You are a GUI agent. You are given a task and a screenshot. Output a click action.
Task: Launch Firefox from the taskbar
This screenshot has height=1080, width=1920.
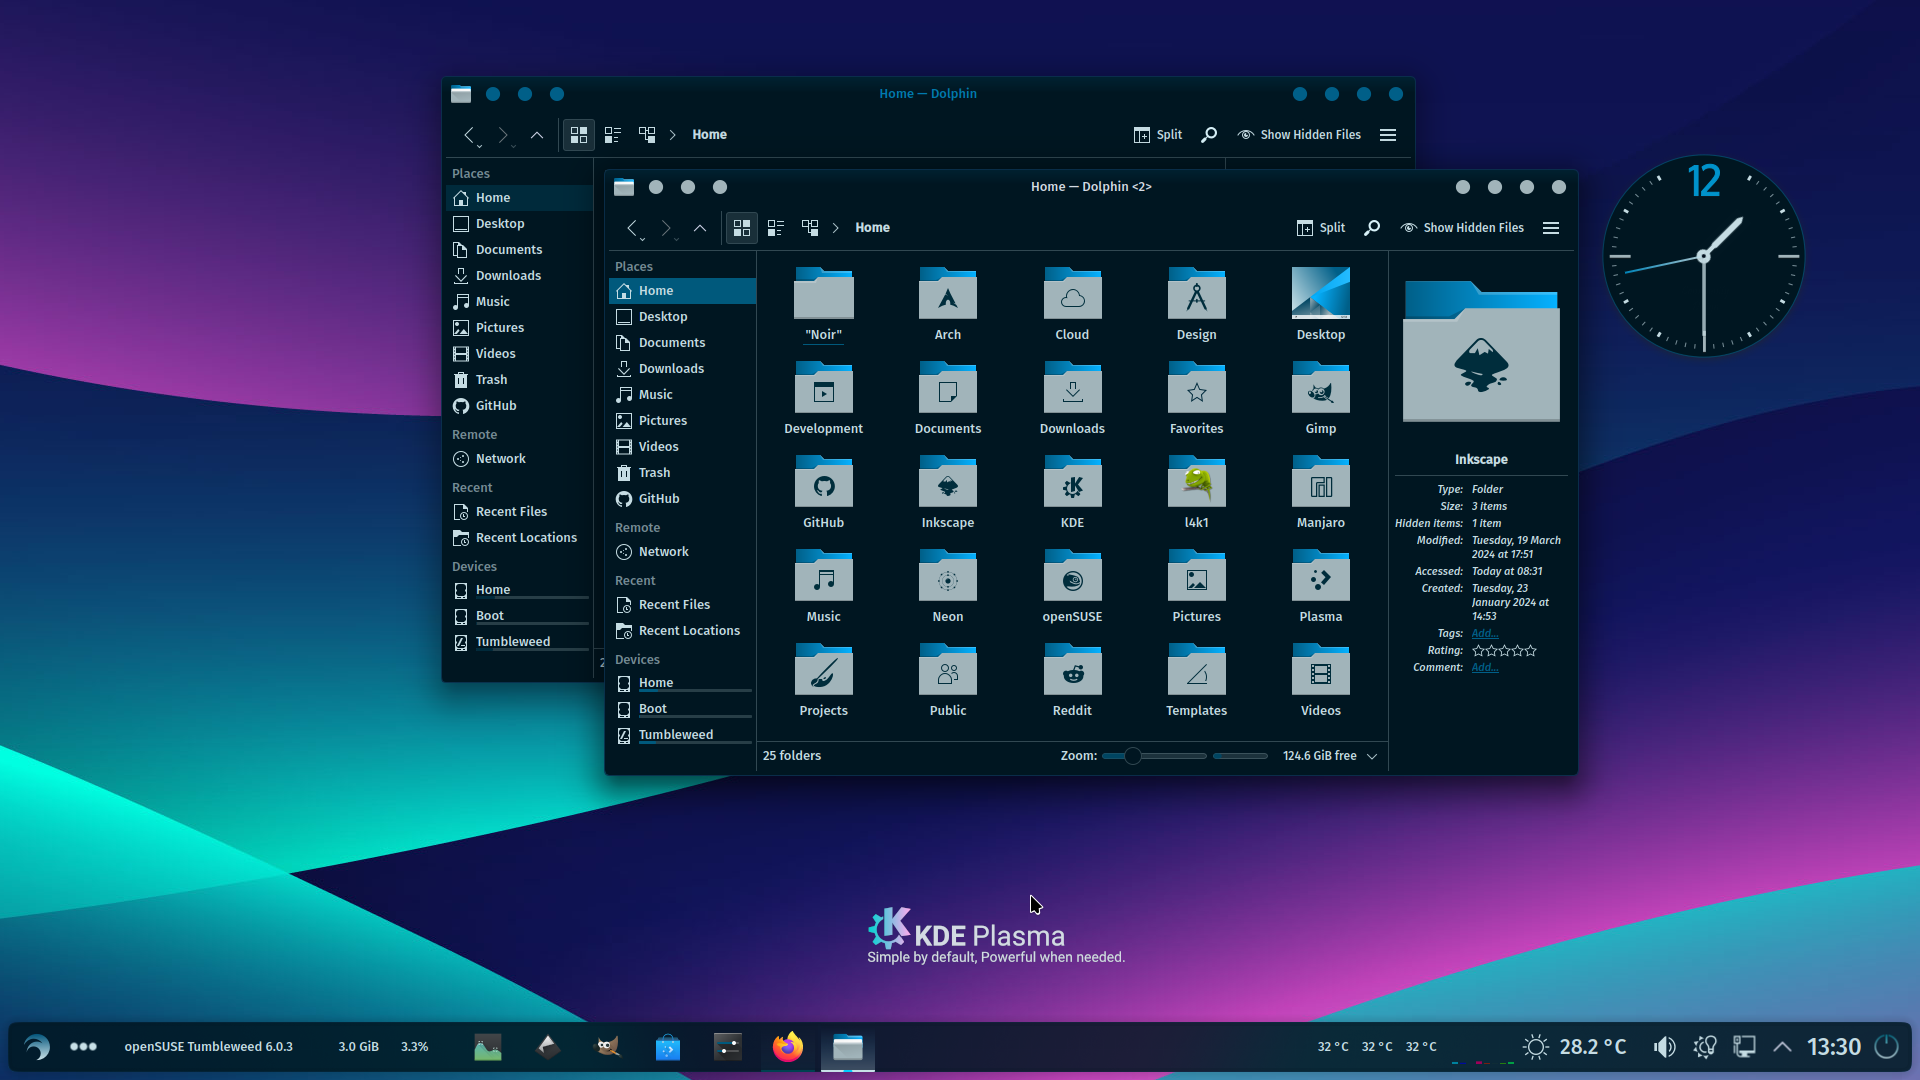788,1047
